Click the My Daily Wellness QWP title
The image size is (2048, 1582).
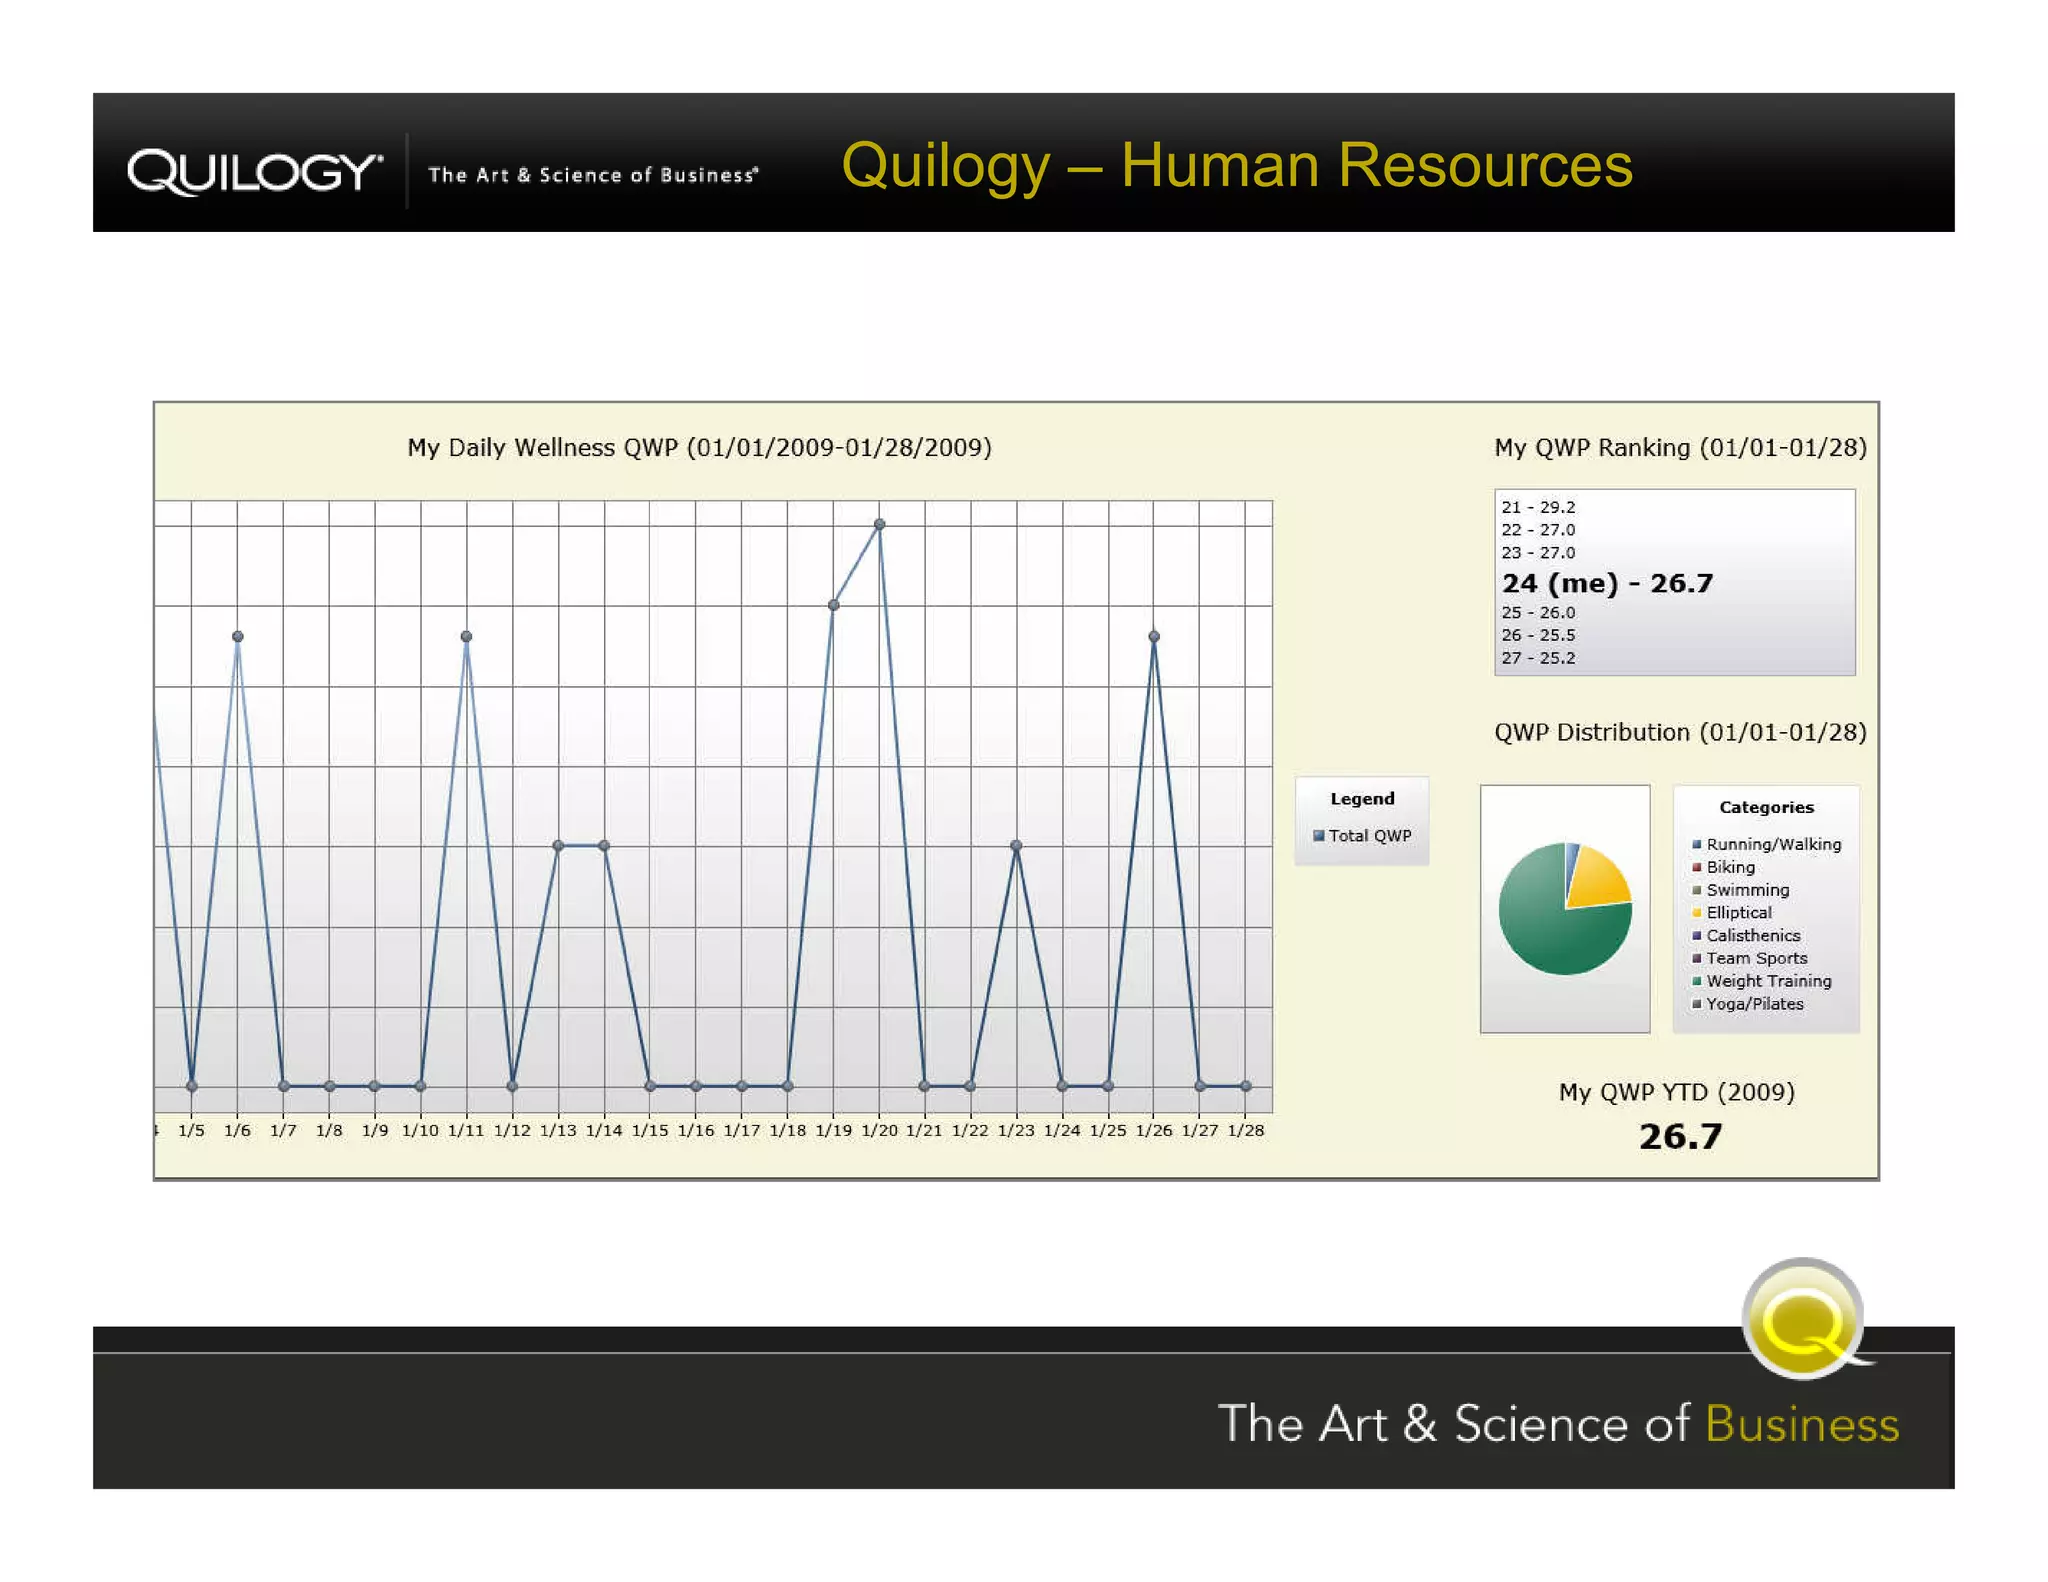pyautogui.click(x=699, y=447)
